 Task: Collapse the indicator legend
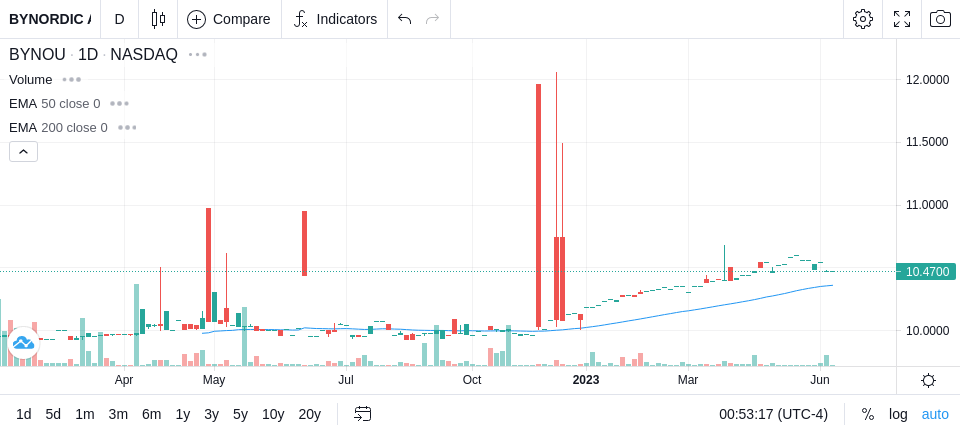[x=23, y=151]
